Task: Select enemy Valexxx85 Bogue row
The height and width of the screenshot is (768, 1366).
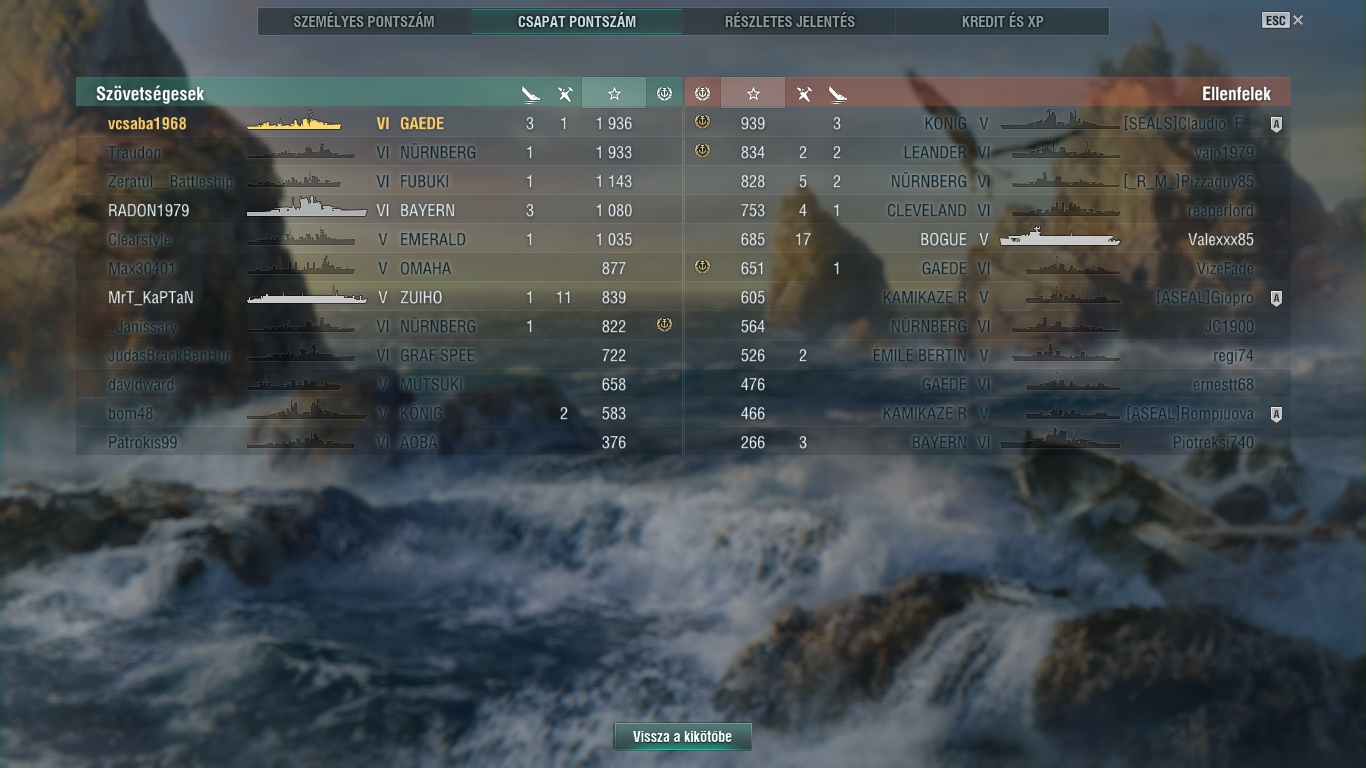Action: click(x=987, y=239)
